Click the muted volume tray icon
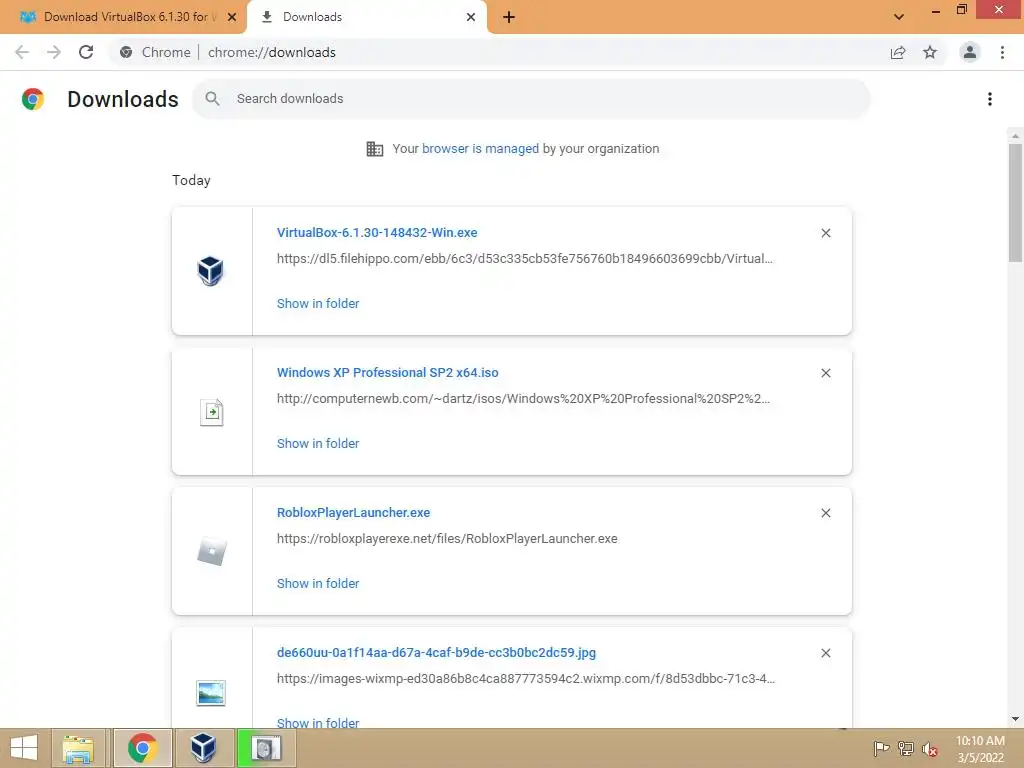The width and height of the screenshot is (1024, 768). [x=930, y=749]
